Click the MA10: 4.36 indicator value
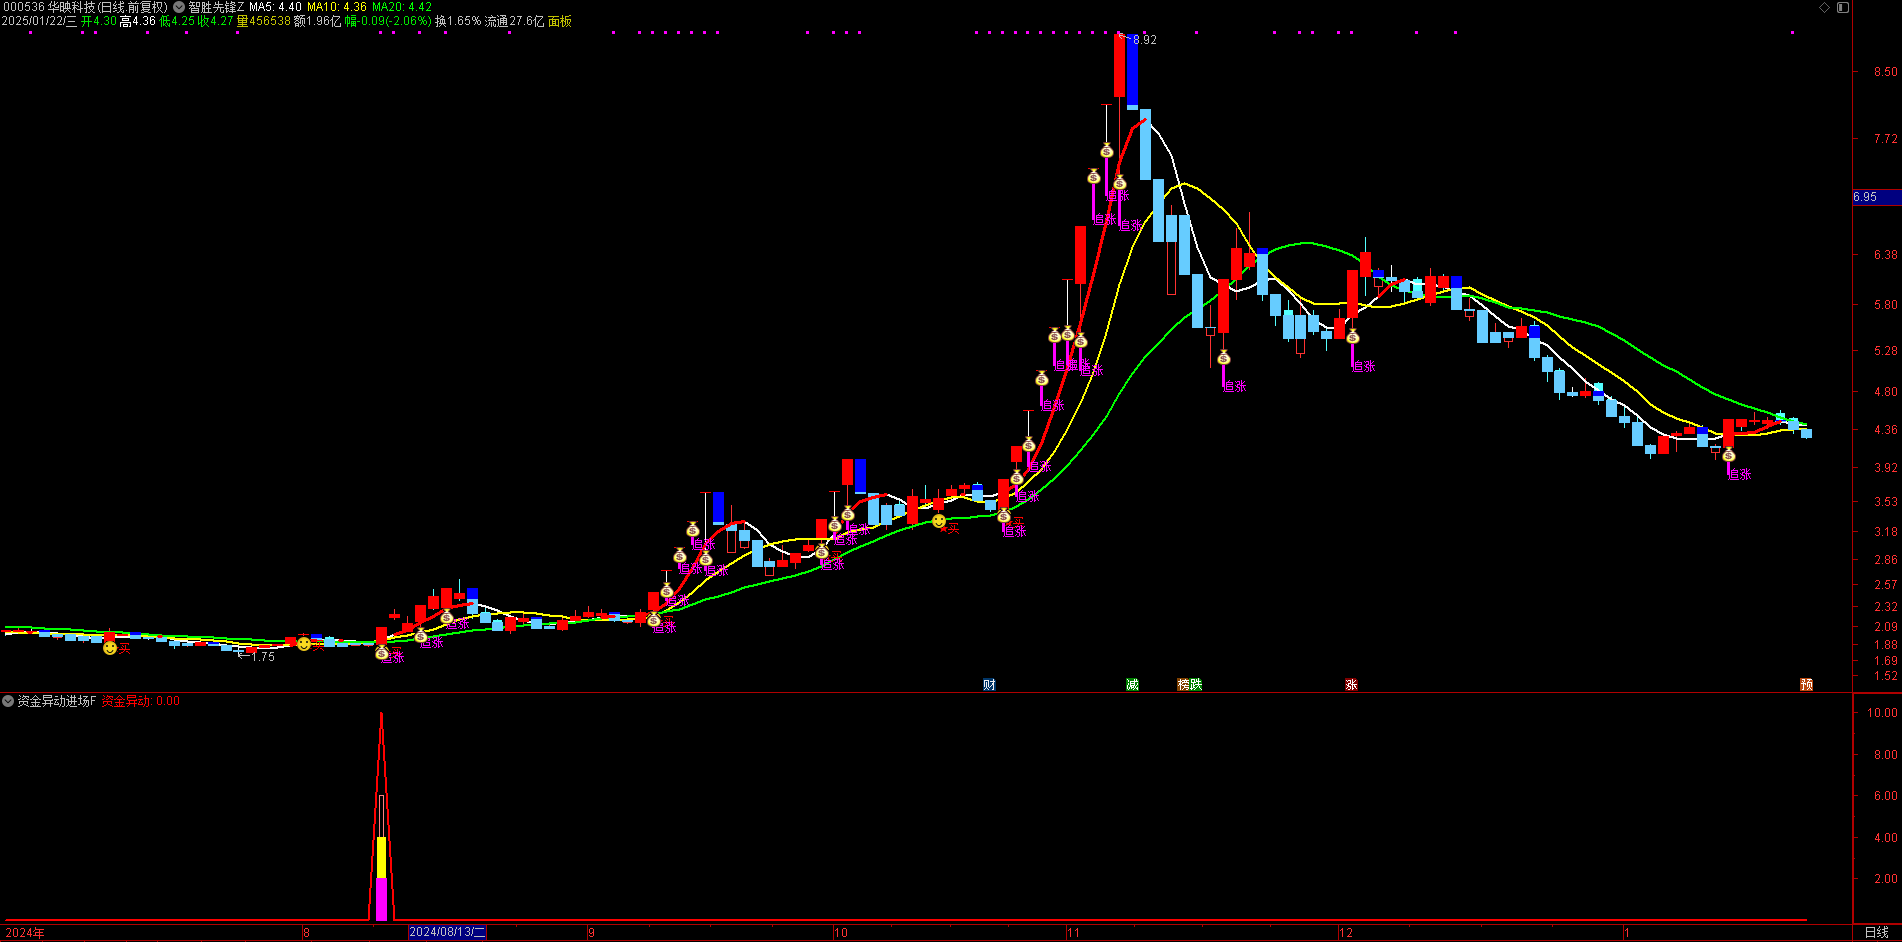The image size is (1902, 942). coord(337,7)
